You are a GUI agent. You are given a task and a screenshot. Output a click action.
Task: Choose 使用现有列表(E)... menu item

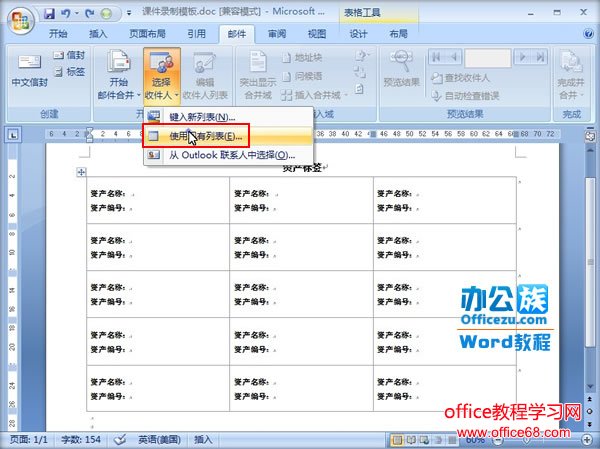(229, 136)
